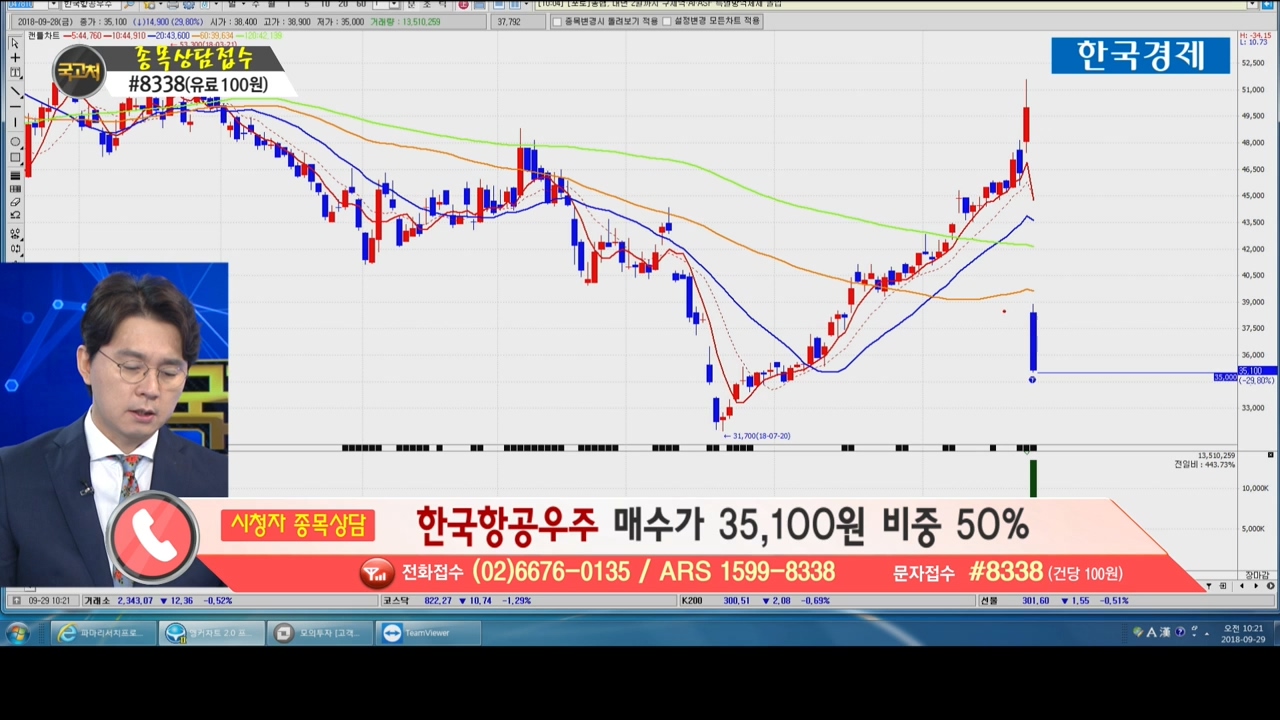Enable 설정변경 모든차트 적용 checkbox
Viewport: 1280px width, 720px height.
point(666,21)
